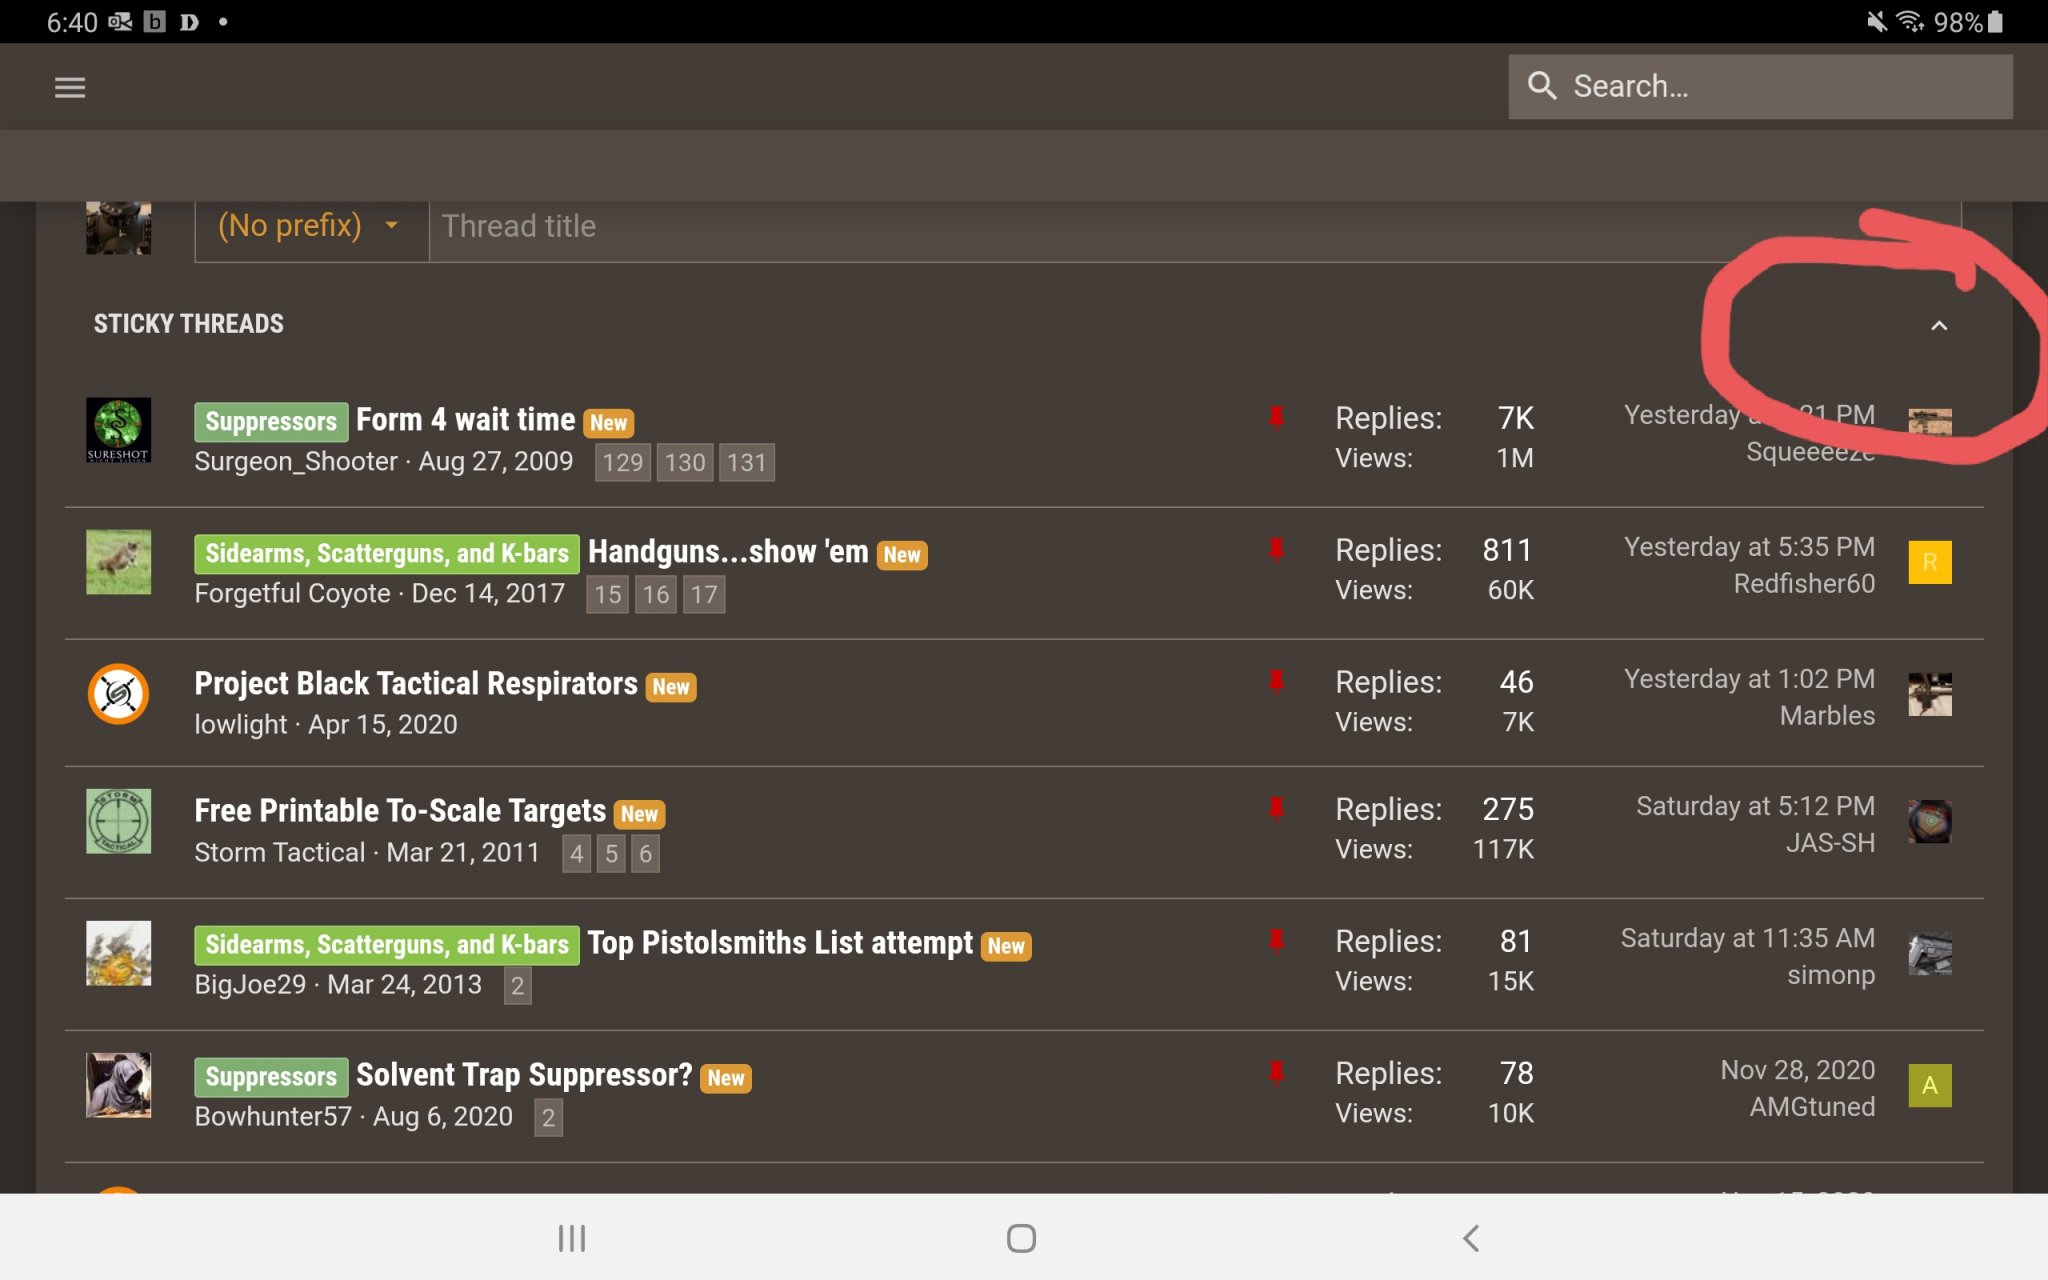Open Project Black Tactical Respirators thread
The height and width of the screenshot is (1280, 2048).
(x=415, y=684)
